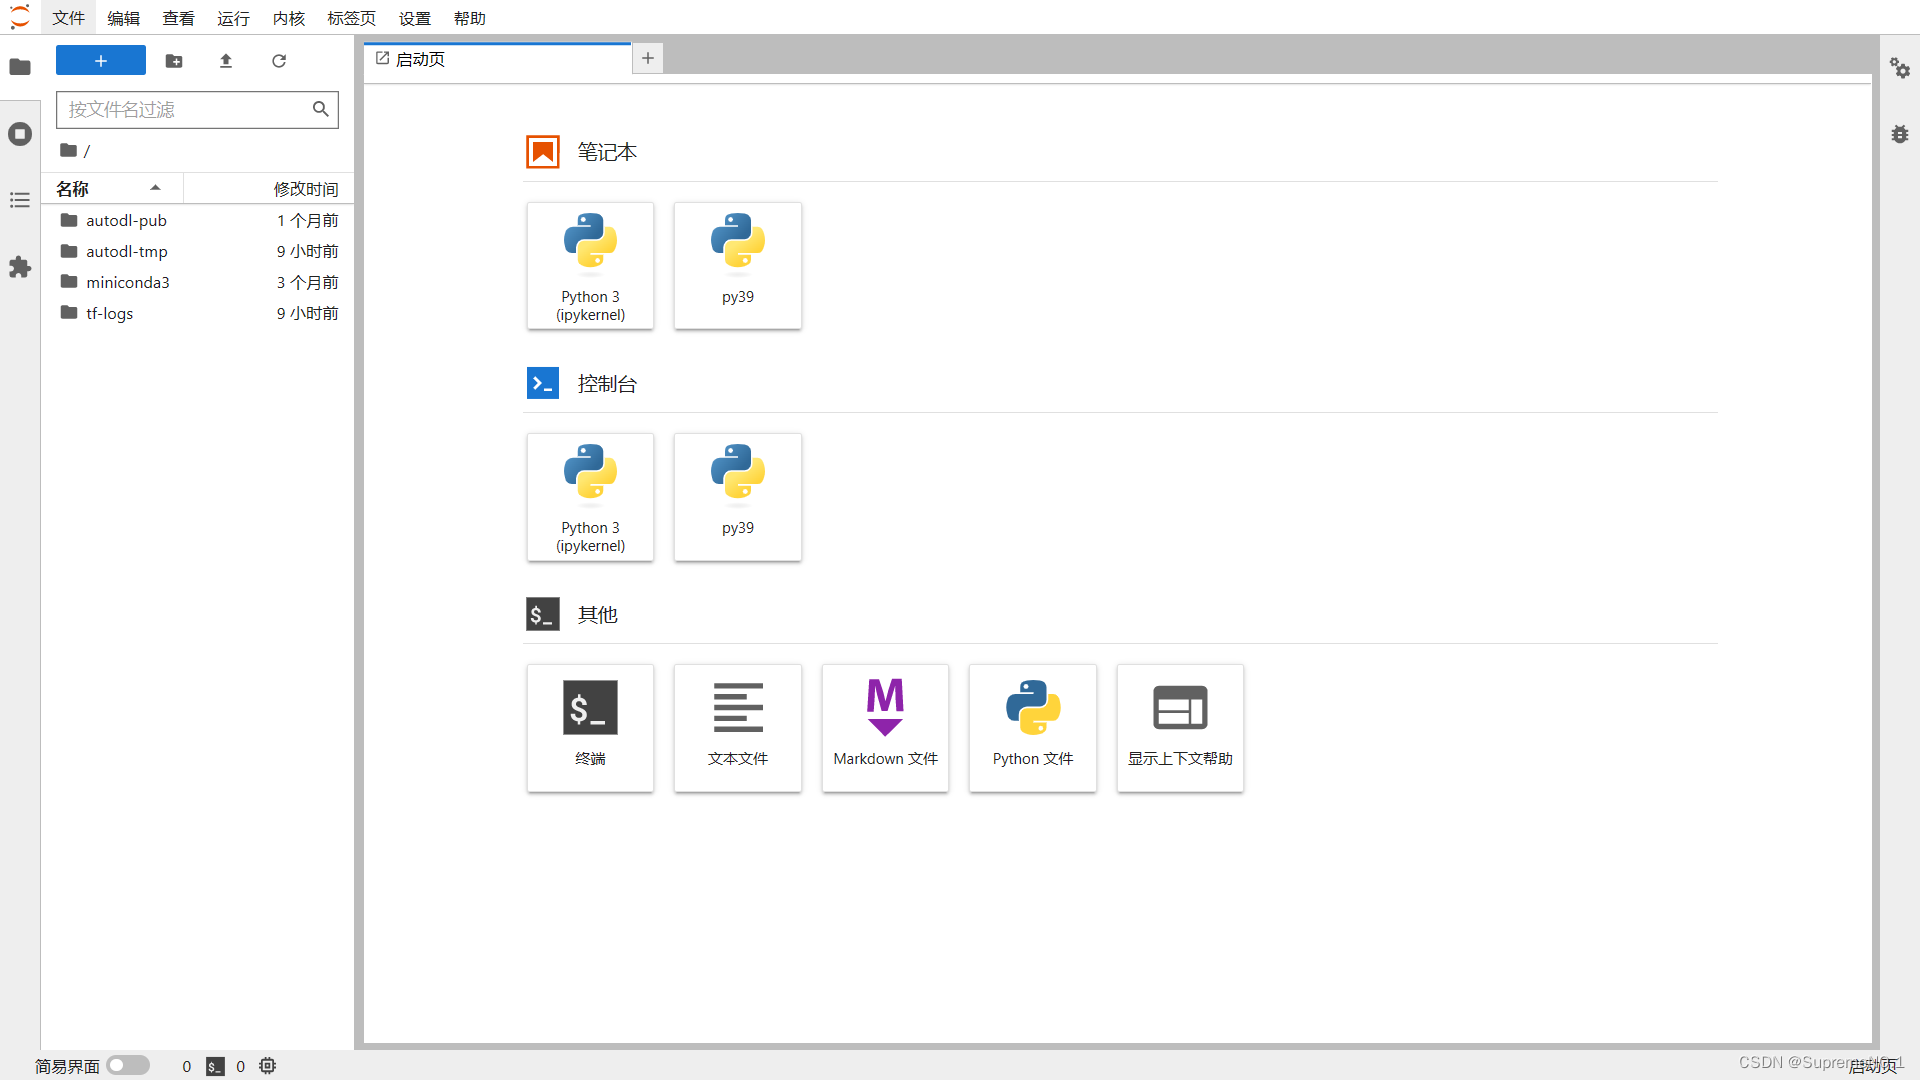The image size is (1920, 1080).
Task: Select the autodl-tmp folder
Action: [x=197, y=251]
